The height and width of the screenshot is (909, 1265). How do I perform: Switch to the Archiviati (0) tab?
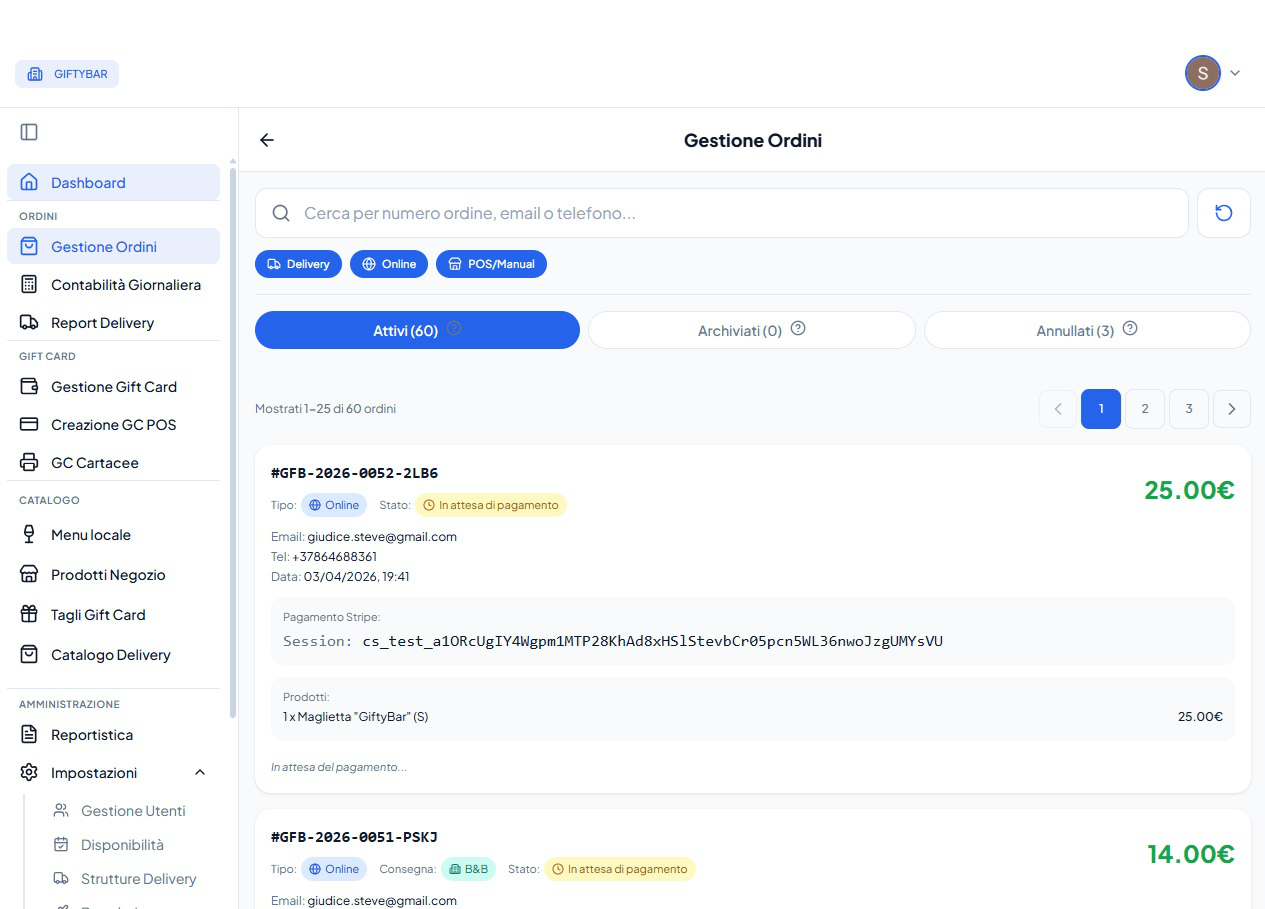click(x=752, y=330)
